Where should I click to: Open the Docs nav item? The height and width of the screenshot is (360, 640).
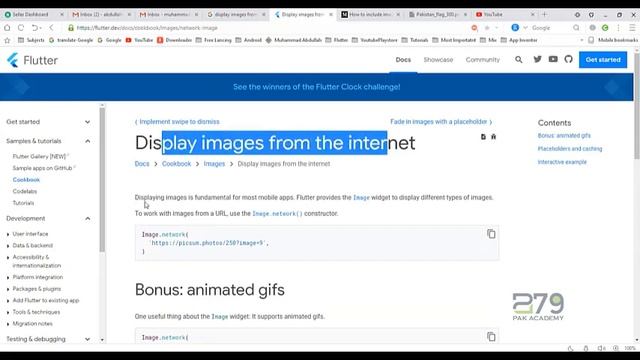tap(403, 60)
